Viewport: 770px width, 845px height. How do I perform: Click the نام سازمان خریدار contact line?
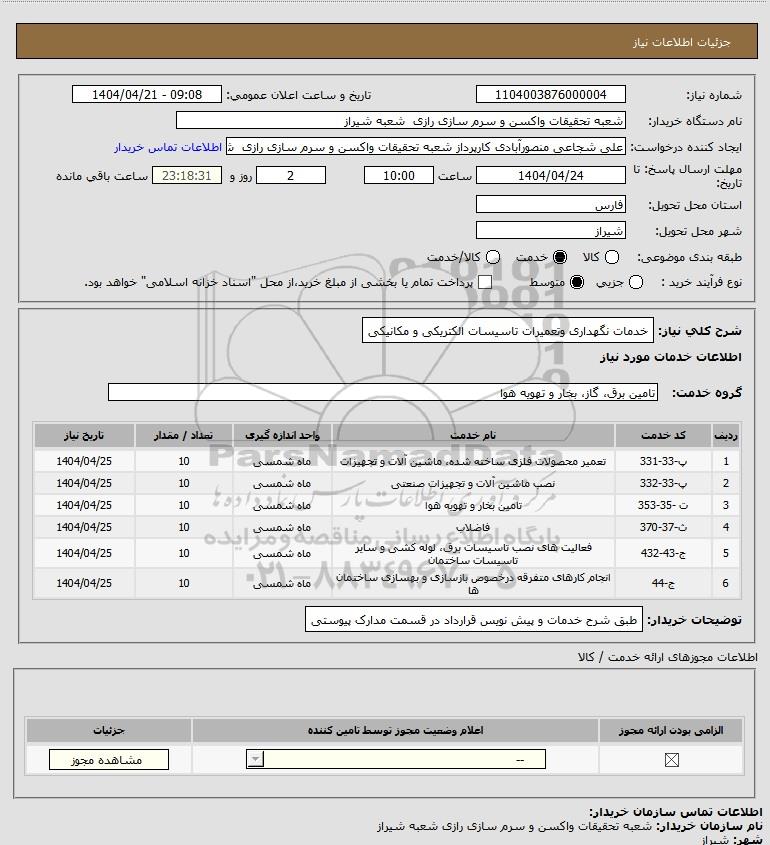coord(570,826)
